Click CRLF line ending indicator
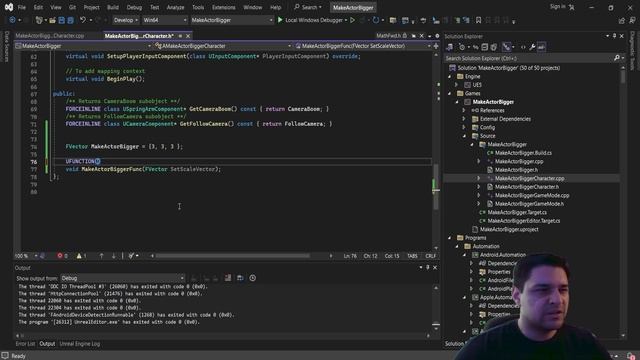Viewport: 640px width, 360px height. (x=431, y=256)
